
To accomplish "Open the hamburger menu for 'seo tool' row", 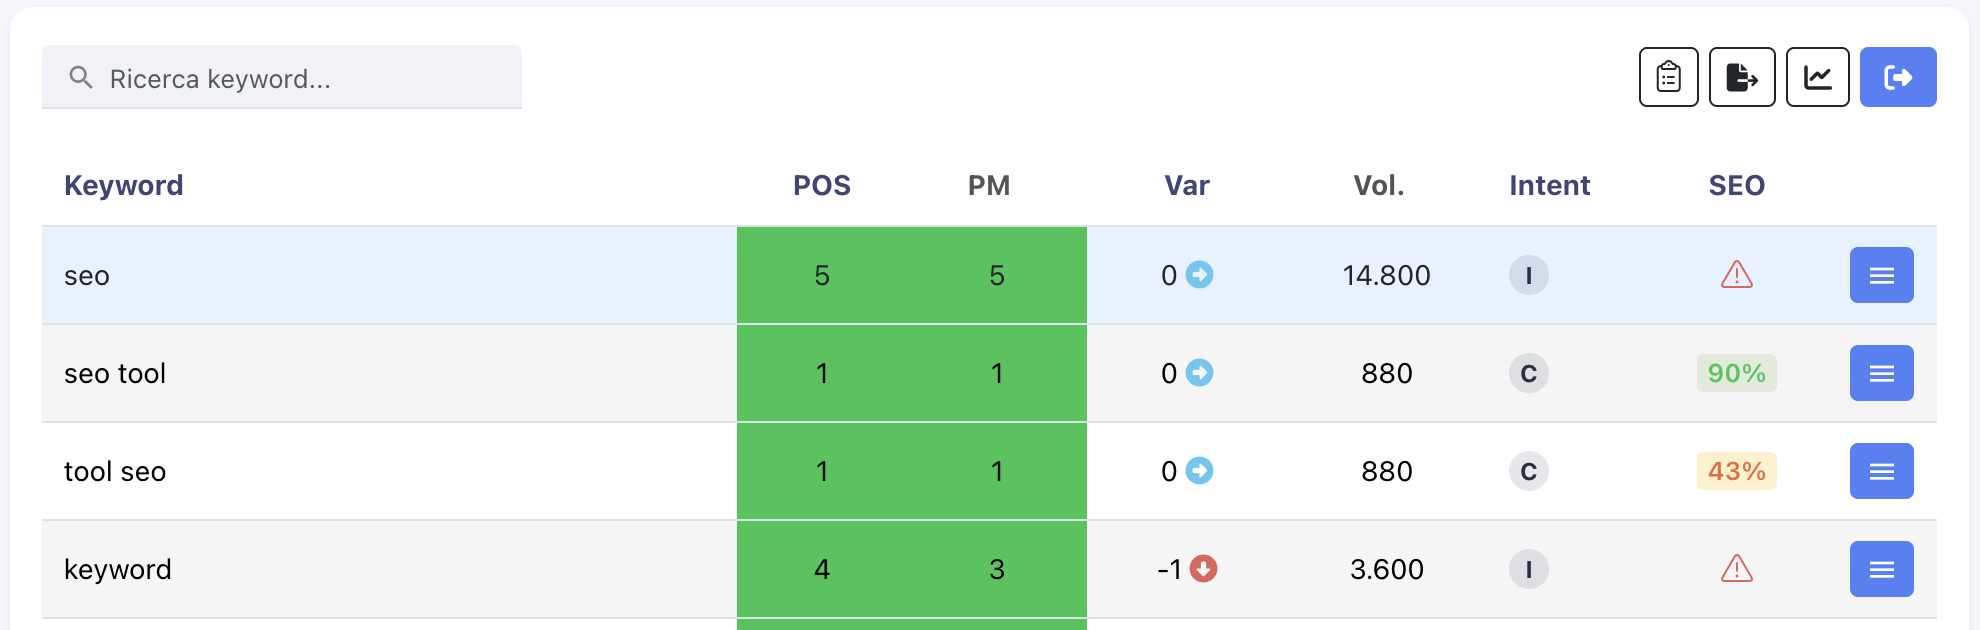I will [1881, 373].
